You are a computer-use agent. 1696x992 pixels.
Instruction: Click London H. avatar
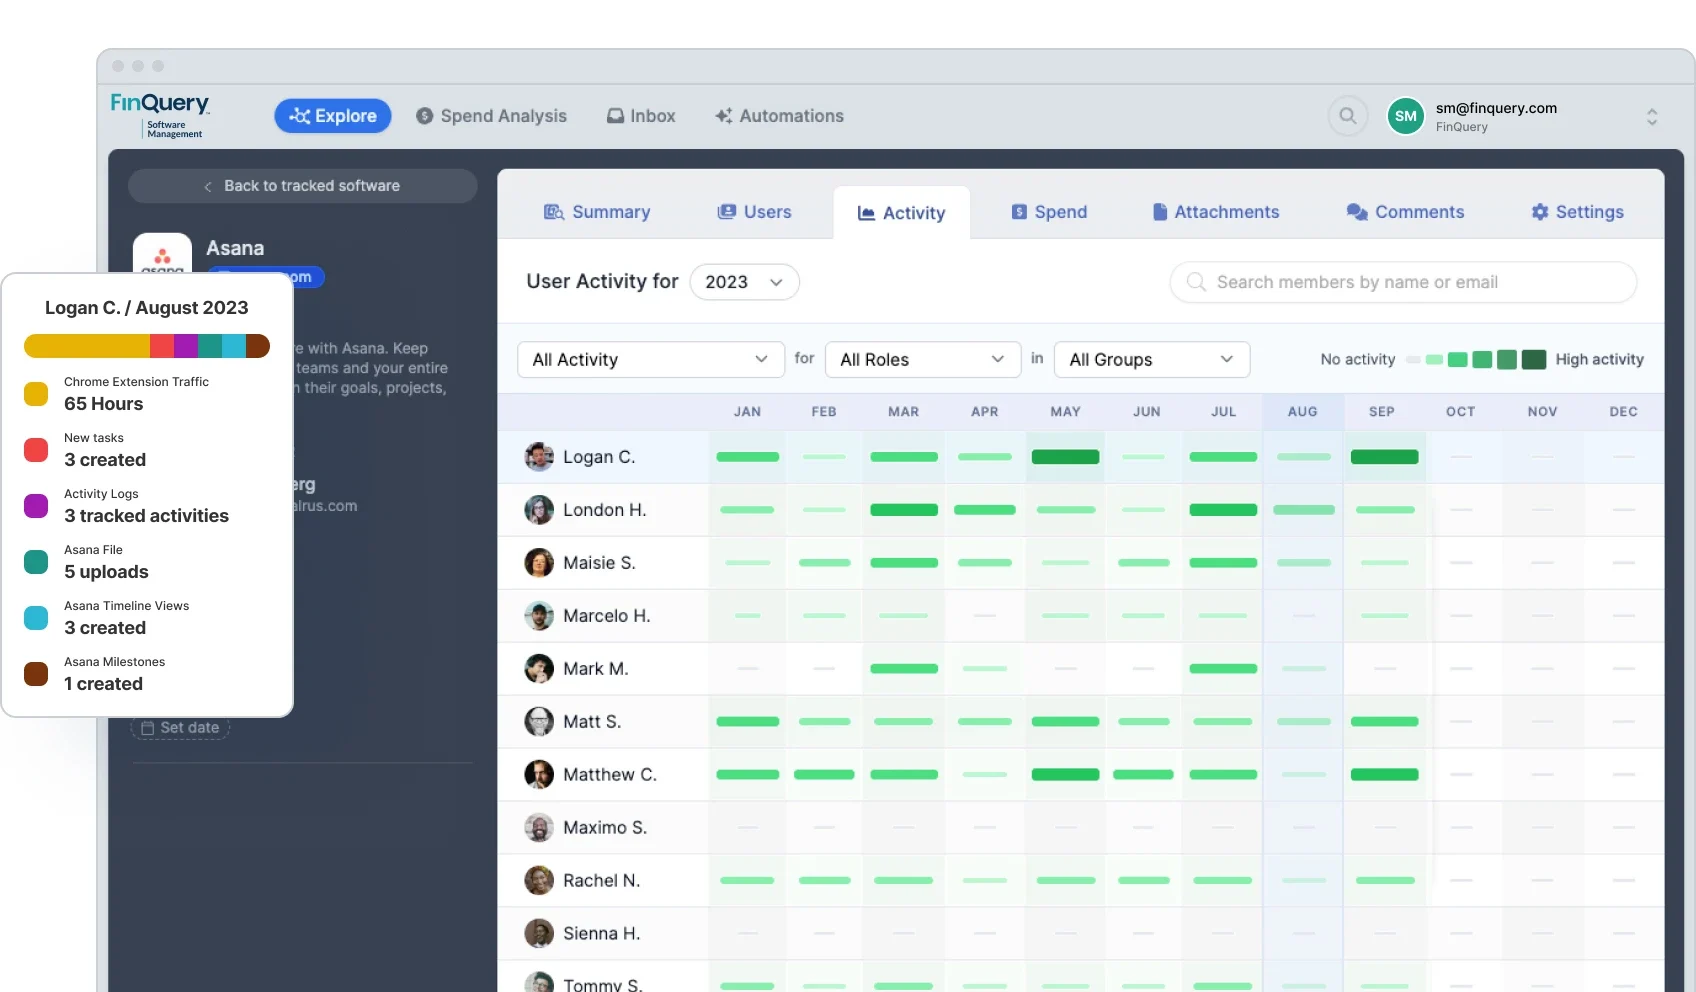539,510
